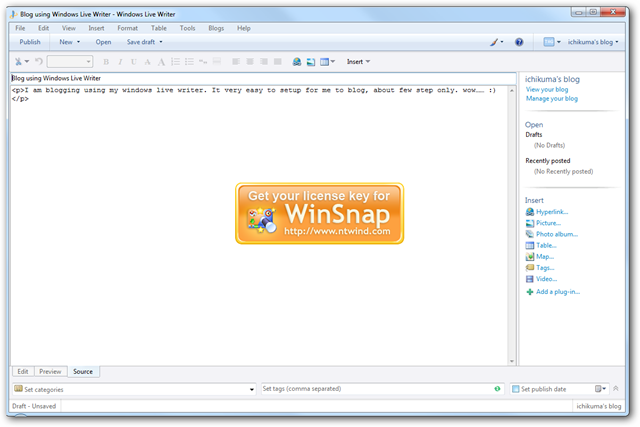Click the Hyperlink icon in the Insert sidebar
This screenshot has height=427, width=640.
pos(530,212)
